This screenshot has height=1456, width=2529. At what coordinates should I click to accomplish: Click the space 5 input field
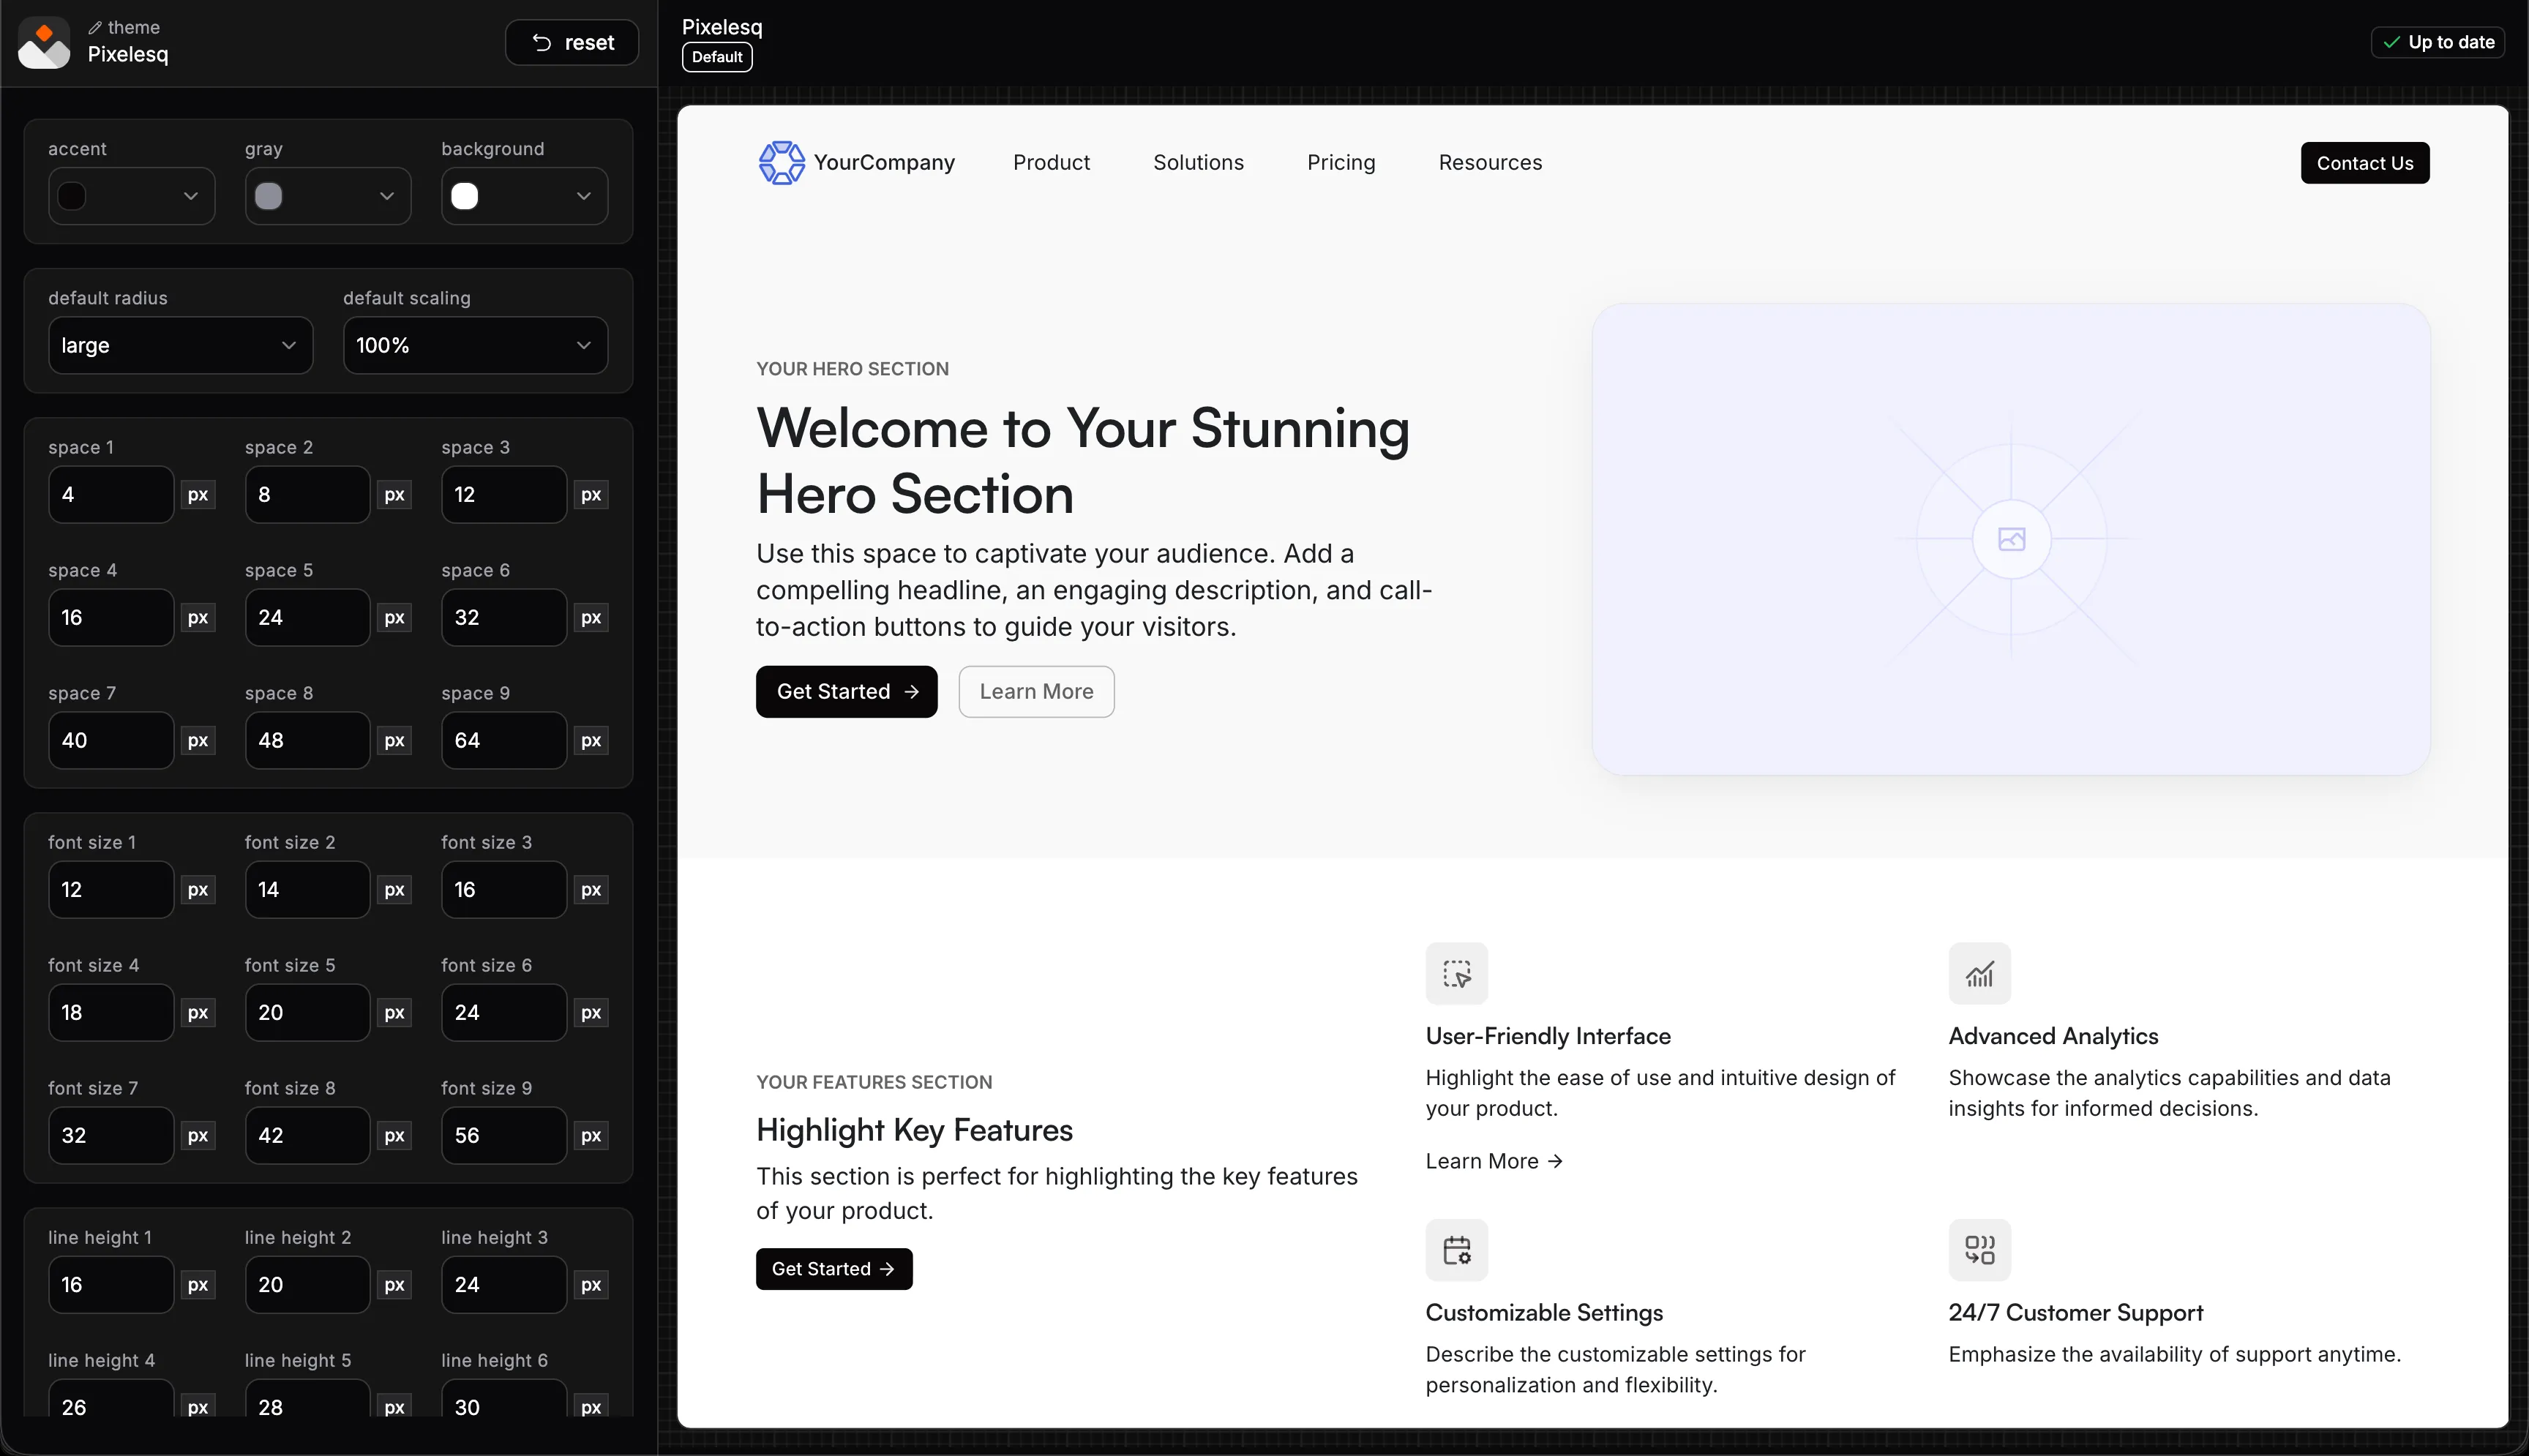(x=307, y=617)
